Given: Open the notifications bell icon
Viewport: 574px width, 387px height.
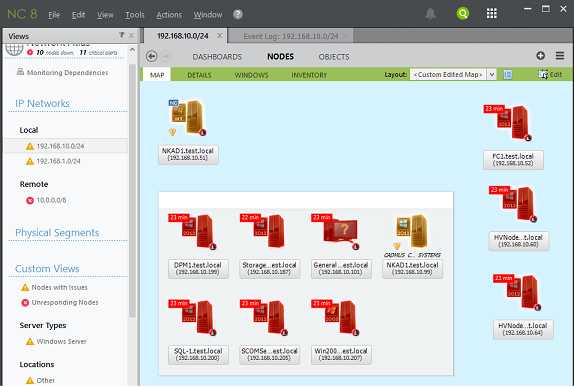Looking at the screenshot, I should coord(430,14).
